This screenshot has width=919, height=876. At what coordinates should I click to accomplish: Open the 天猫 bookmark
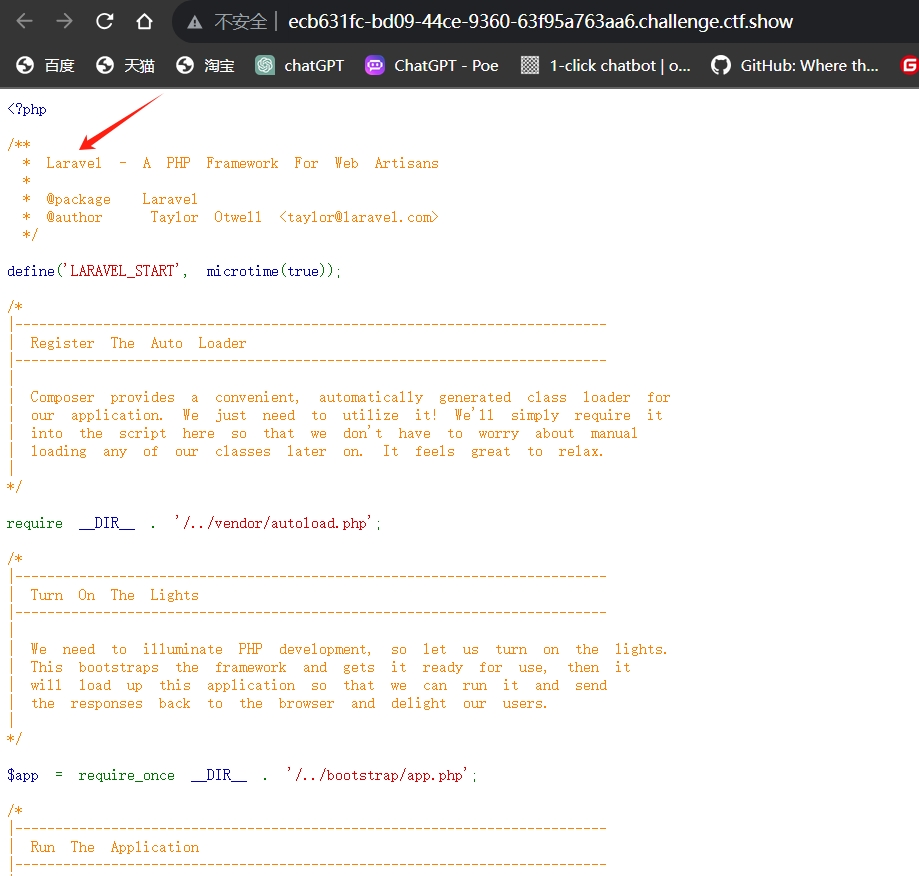pos(125,65)
